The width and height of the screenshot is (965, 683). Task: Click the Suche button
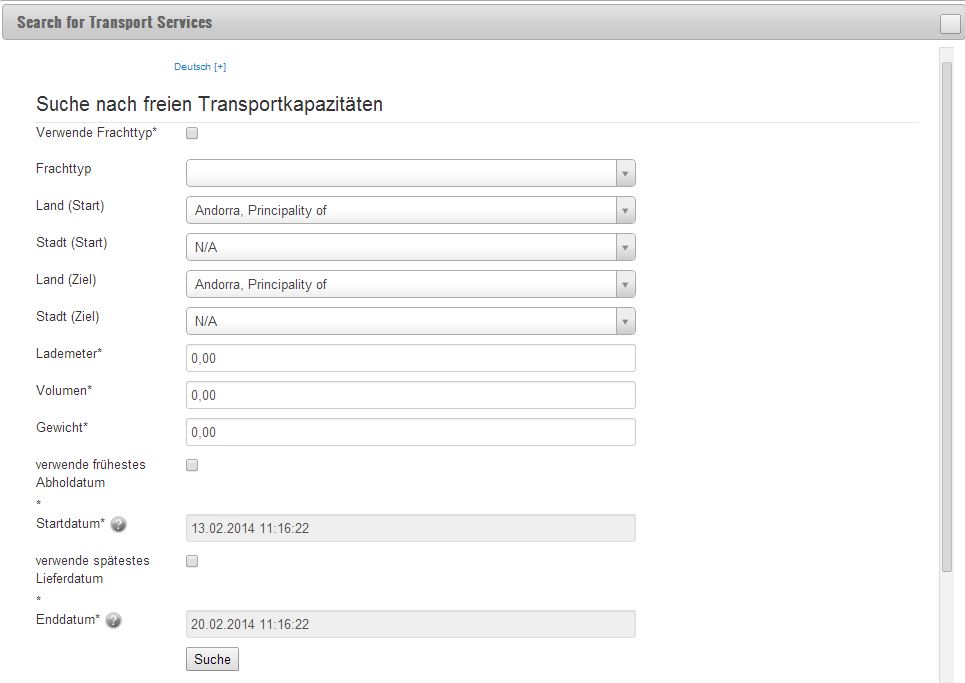pyautogui.click(x=212, y=659)
